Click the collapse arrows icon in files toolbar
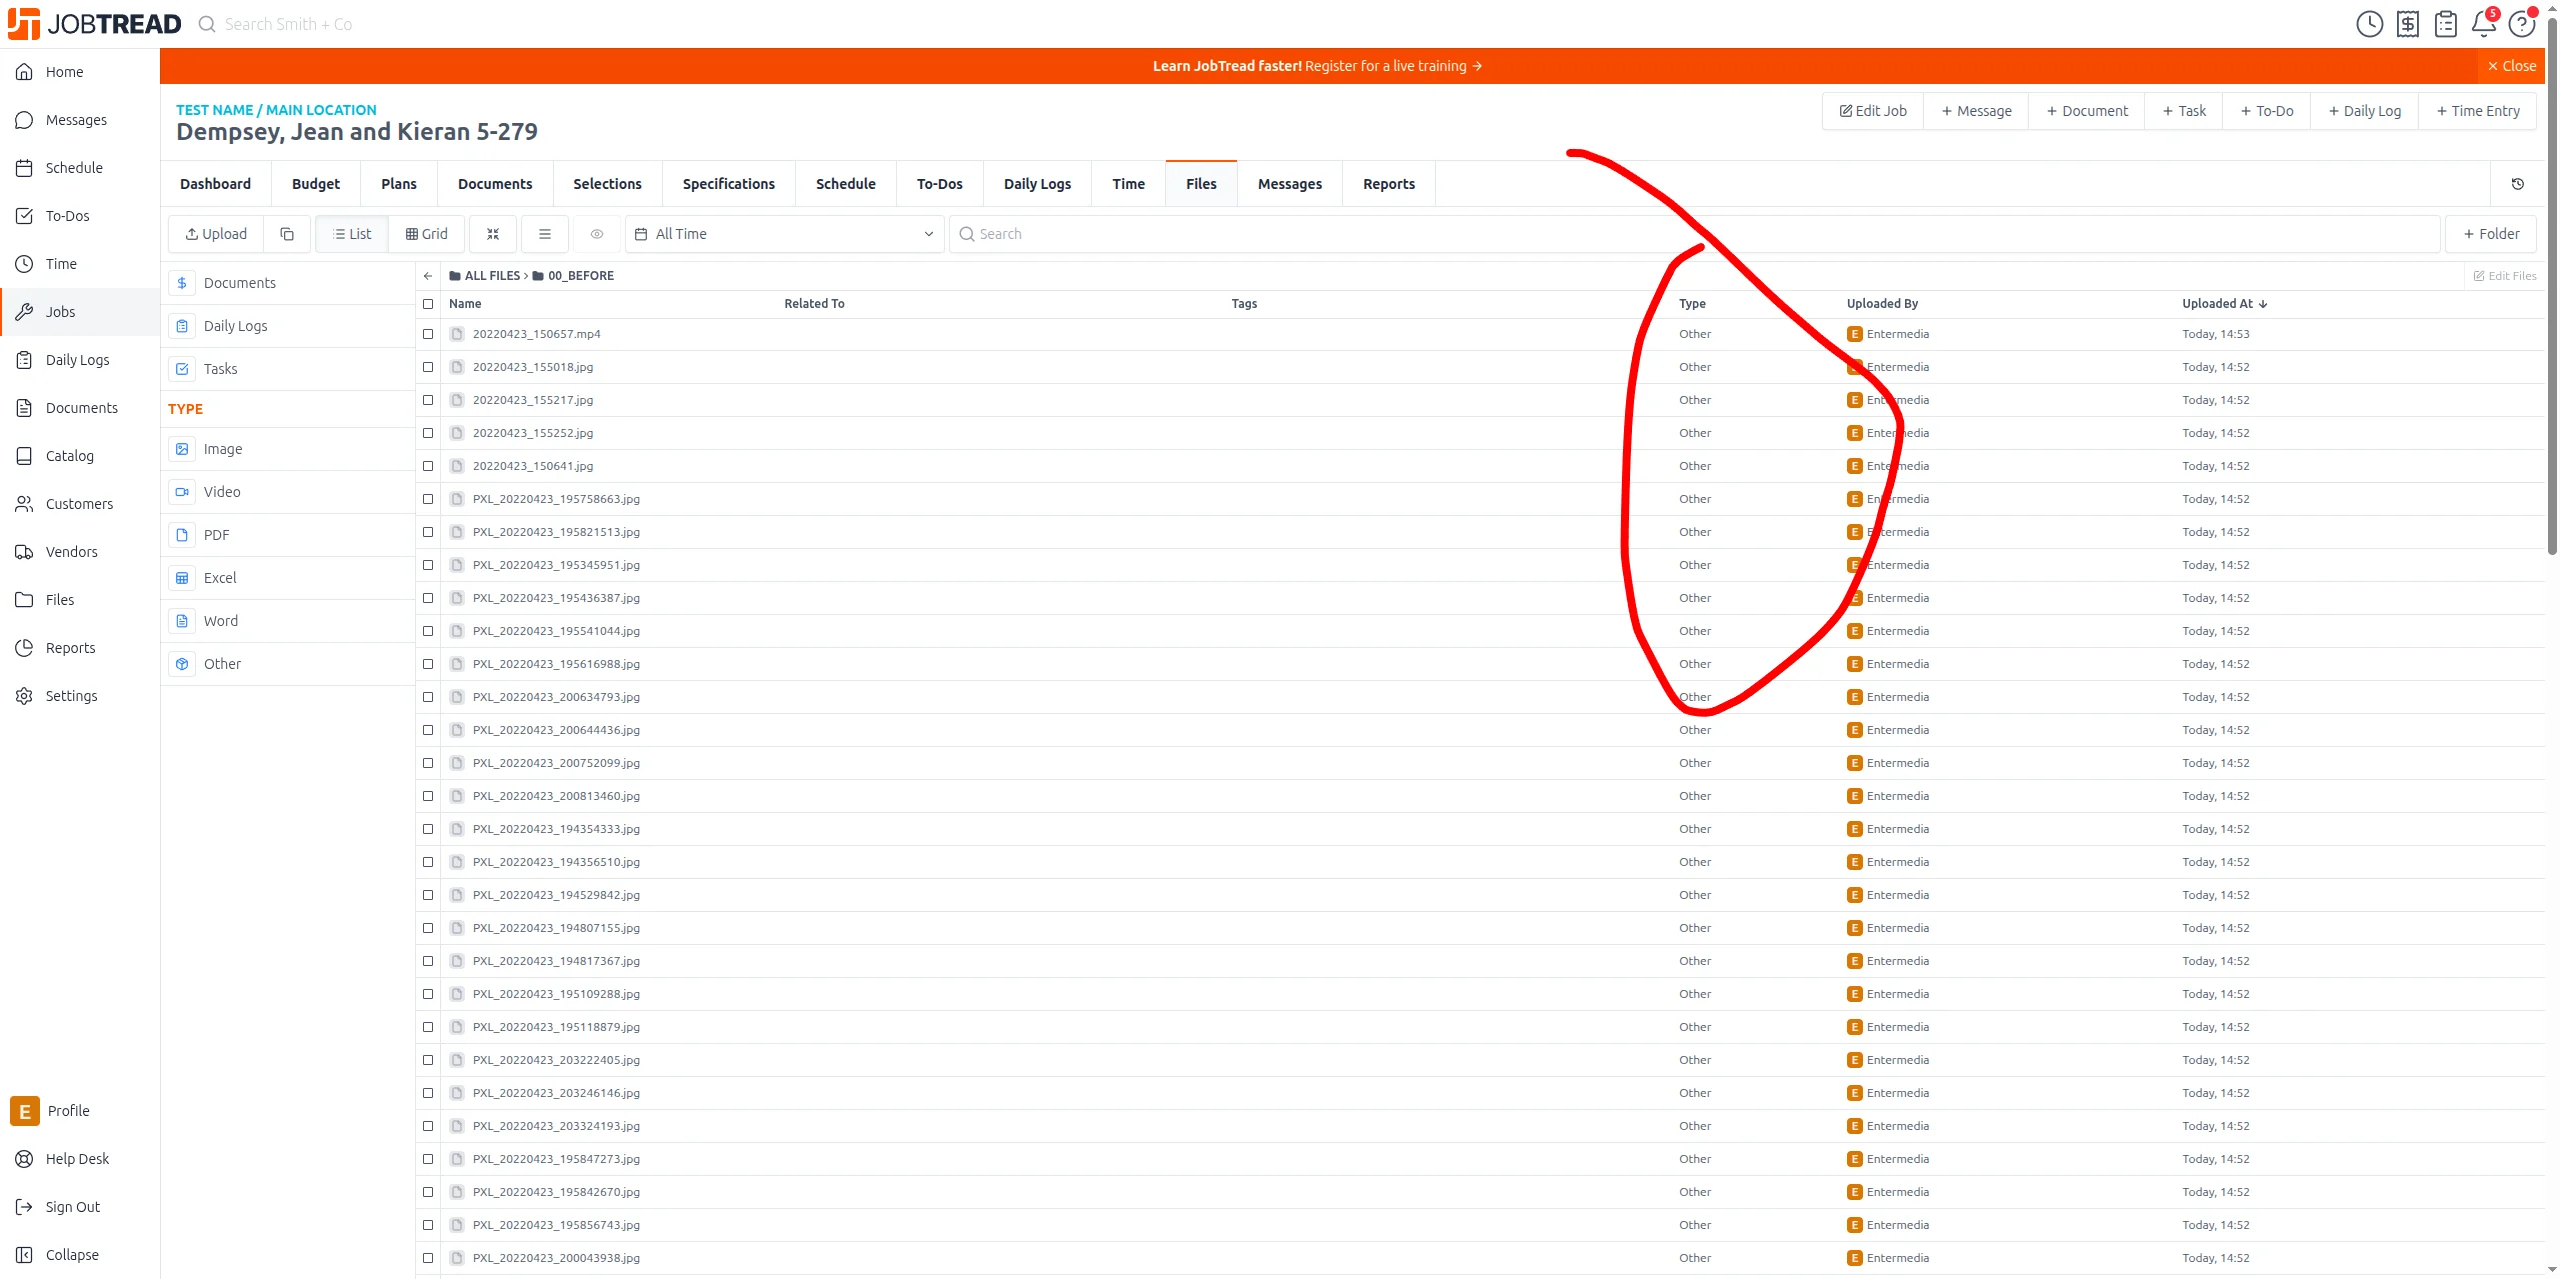Viewport: 2560px width, 1279px height. [x=493, y=234]
